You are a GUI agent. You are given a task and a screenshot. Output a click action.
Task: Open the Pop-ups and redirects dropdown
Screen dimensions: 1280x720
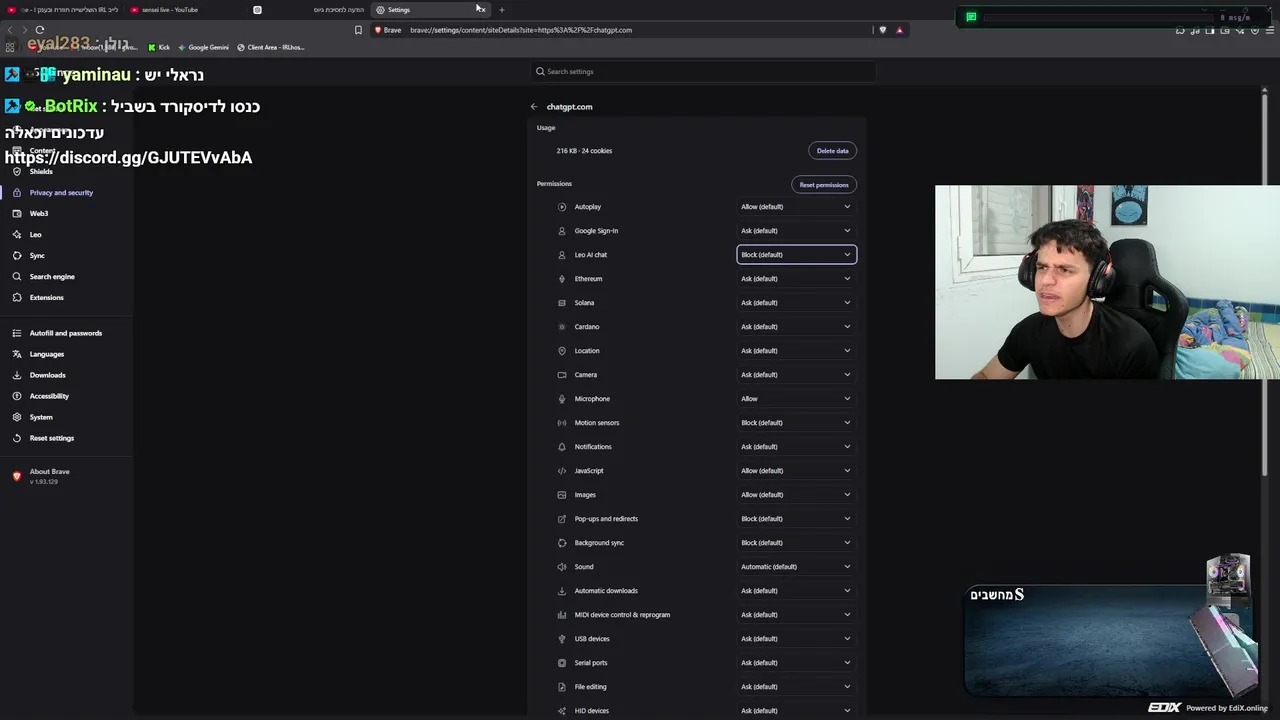click(x=796, y=519)
